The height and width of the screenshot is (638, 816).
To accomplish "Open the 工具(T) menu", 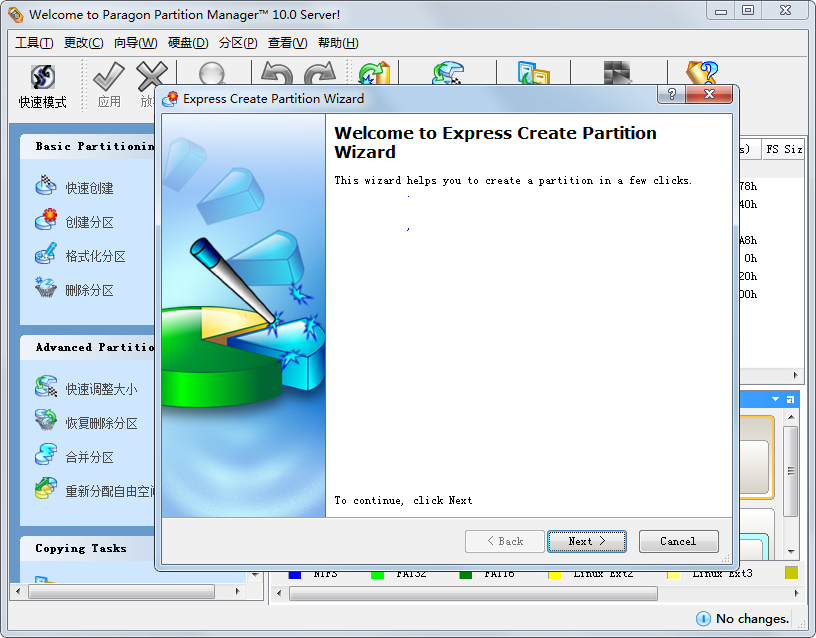I will [34, 43].
